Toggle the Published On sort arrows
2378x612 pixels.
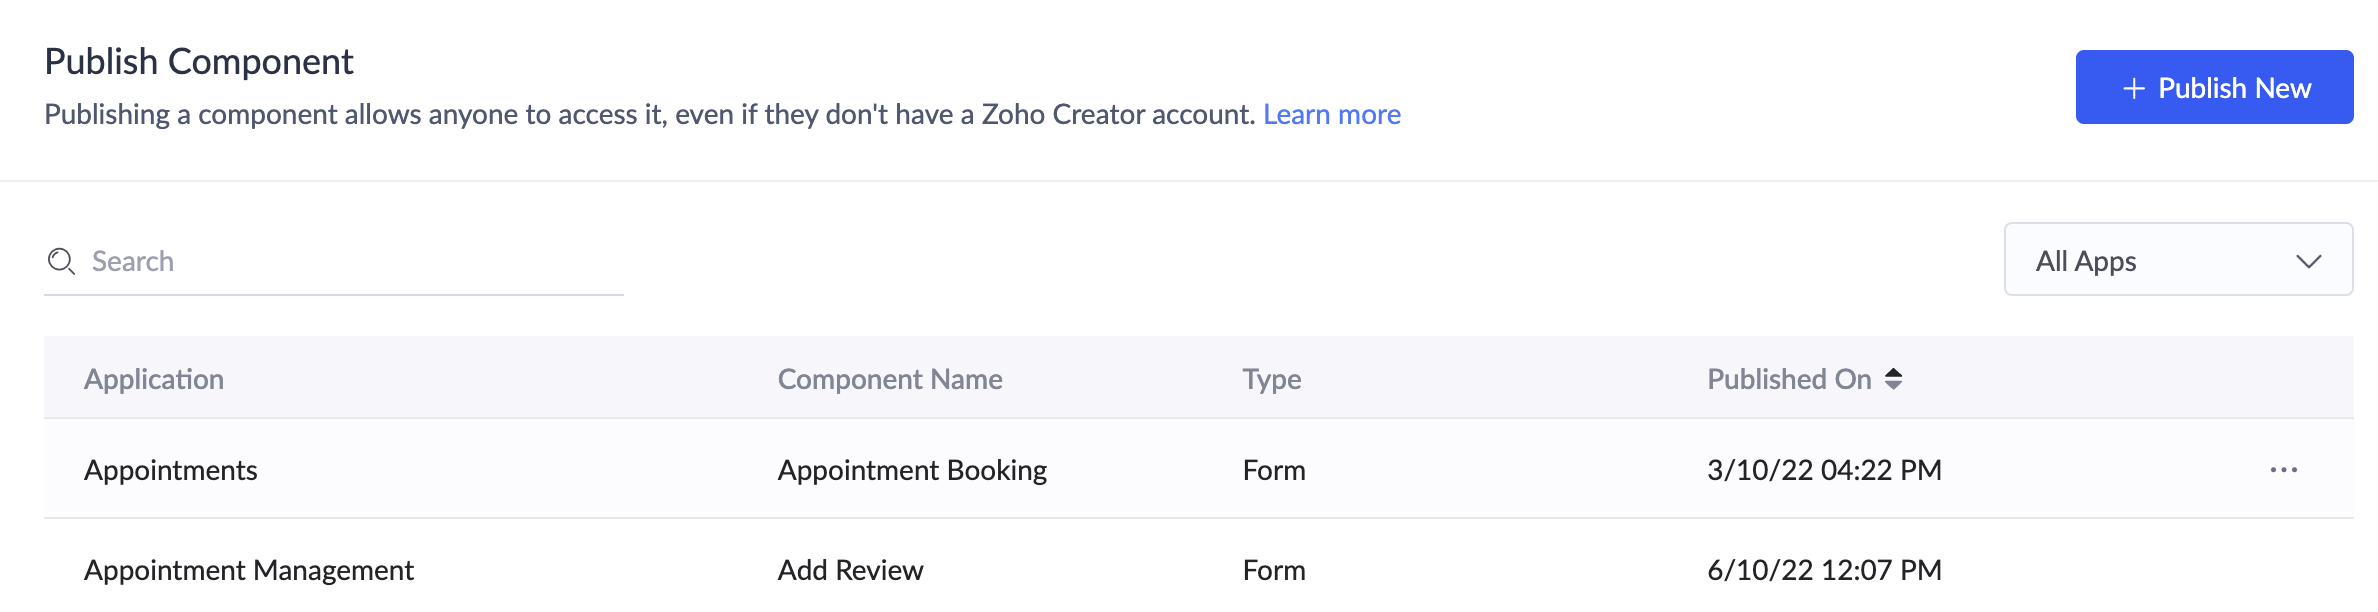[x=1893, y=379]
